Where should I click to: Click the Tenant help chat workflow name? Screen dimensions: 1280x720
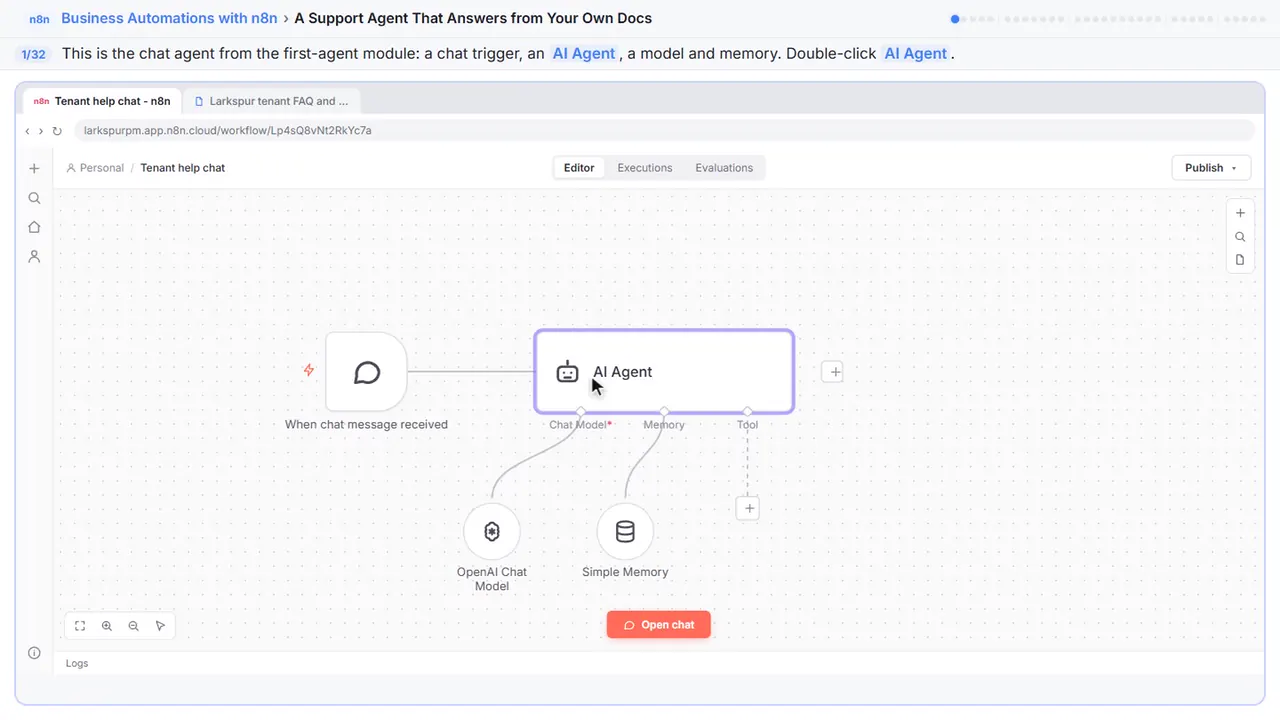[183, 168]
